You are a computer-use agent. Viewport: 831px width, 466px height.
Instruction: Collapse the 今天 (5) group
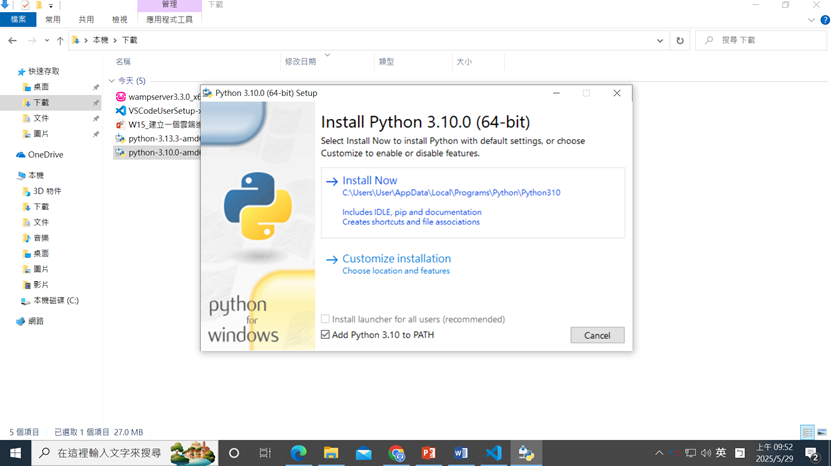[112, 81]
